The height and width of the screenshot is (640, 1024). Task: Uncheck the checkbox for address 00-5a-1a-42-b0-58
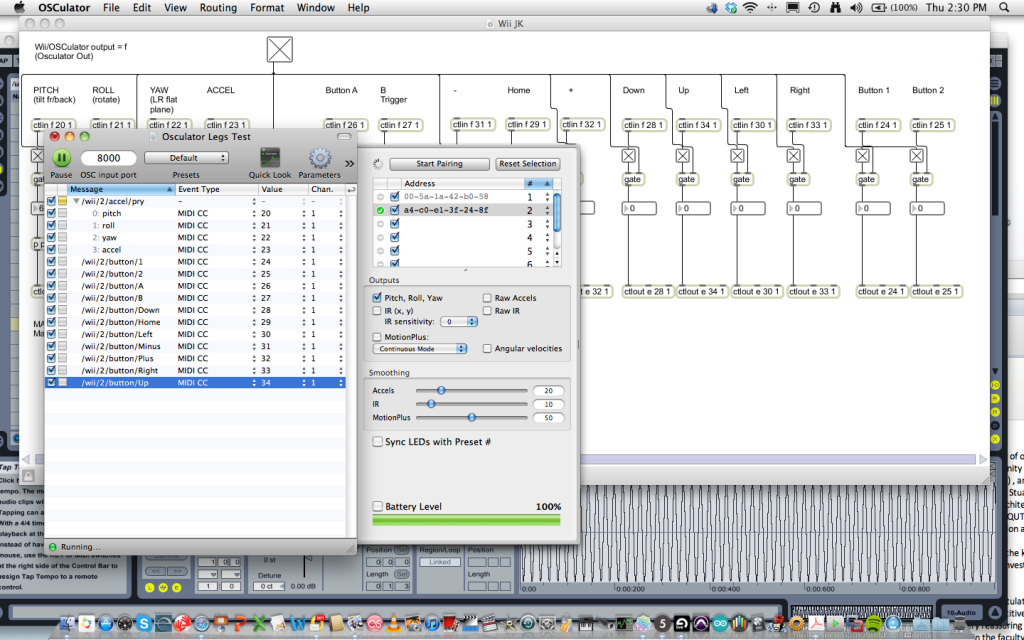[394, 197]
